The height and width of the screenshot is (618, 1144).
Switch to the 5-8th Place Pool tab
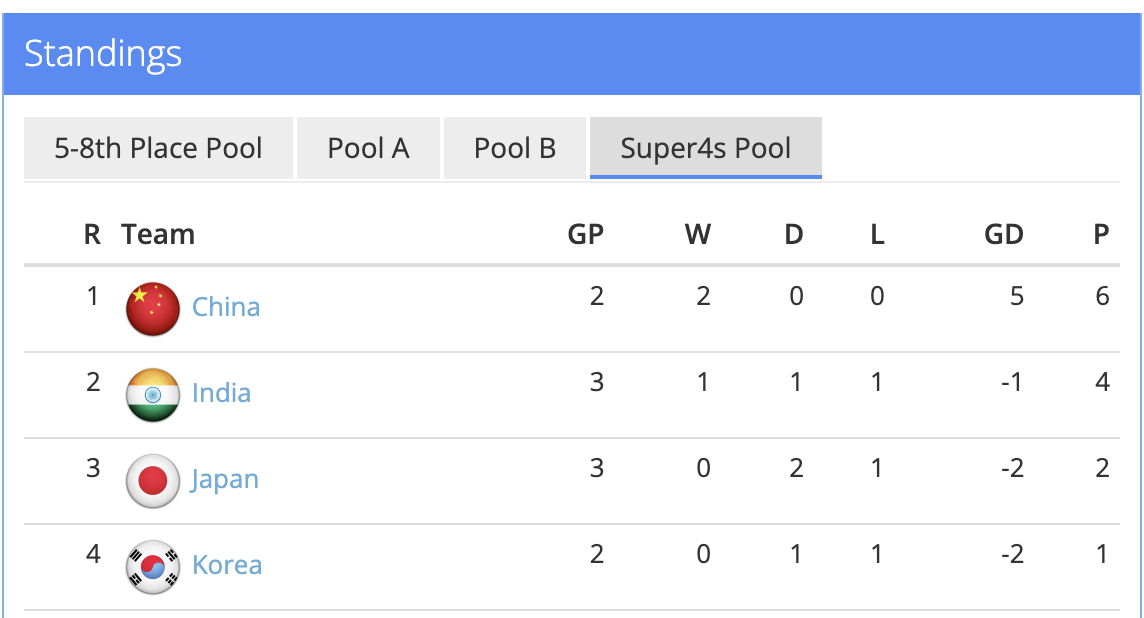pos(158,149)
